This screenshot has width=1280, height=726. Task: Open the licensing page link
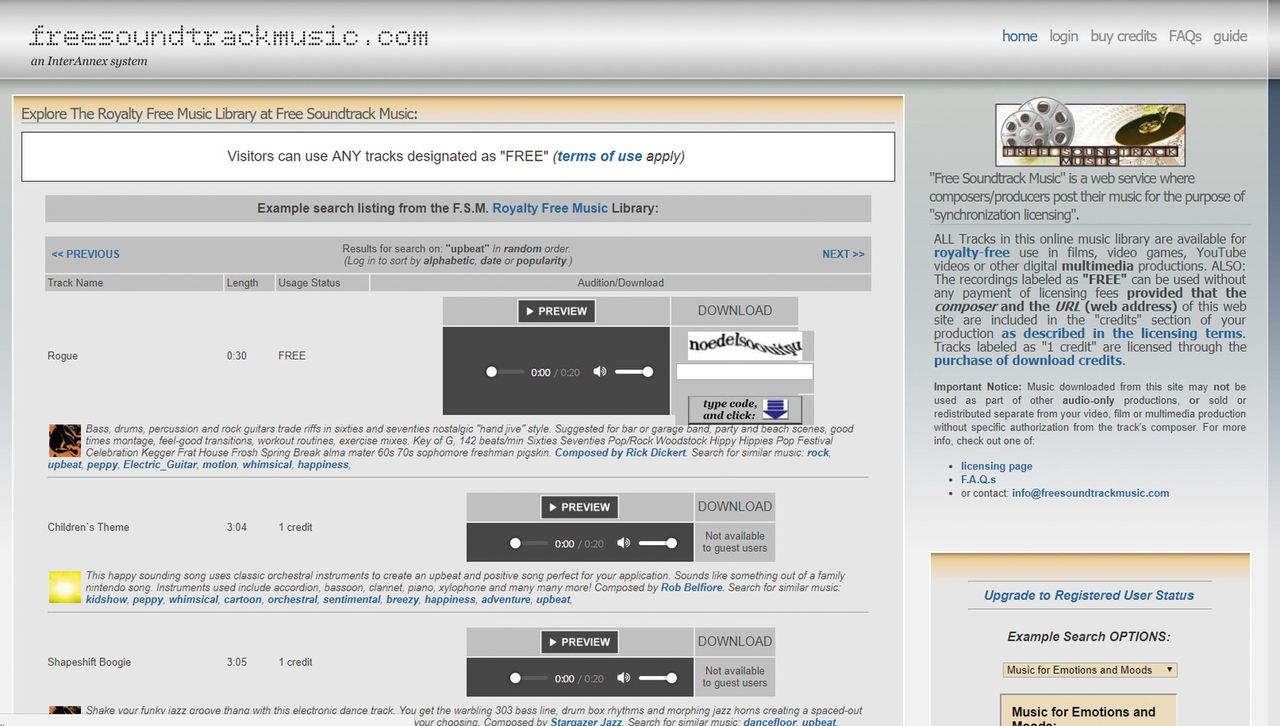(x=996, y=466)
